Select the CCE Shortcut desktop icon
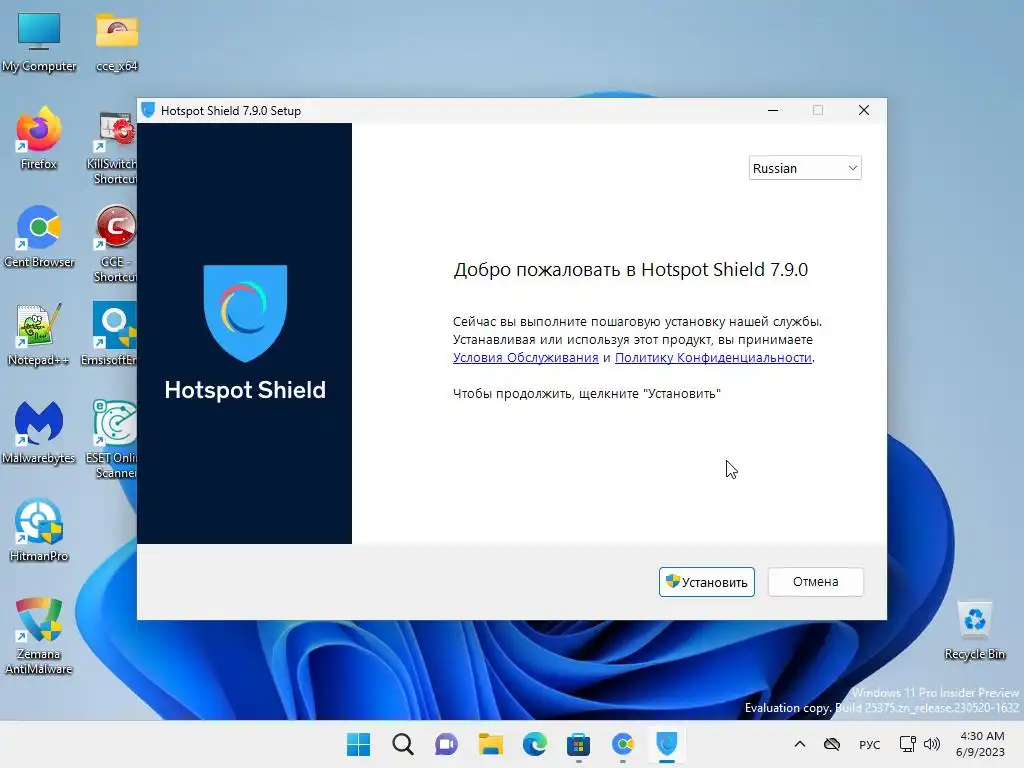Screen dimensions: 1024x768 click(x=115, y=244)
